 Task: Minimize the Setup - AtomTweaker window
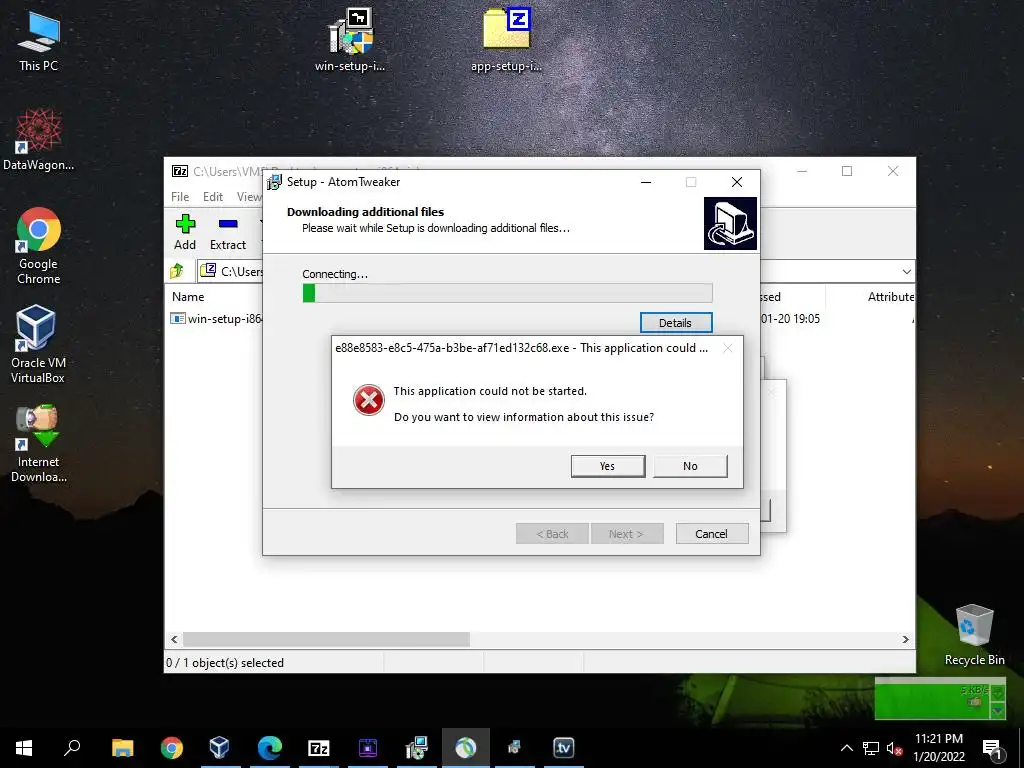point(646,182)
